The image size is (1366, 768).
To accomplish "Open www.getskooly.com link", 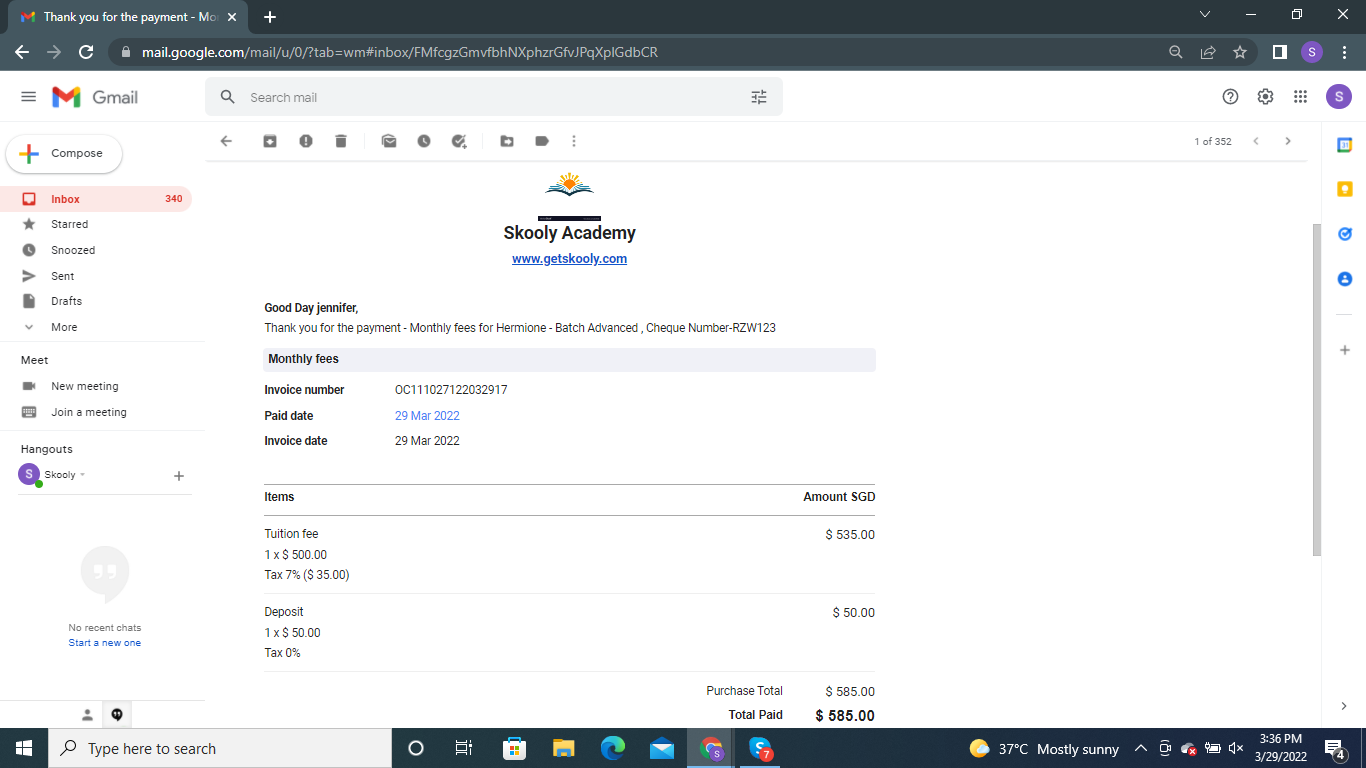I will click(x=569, y=259).
